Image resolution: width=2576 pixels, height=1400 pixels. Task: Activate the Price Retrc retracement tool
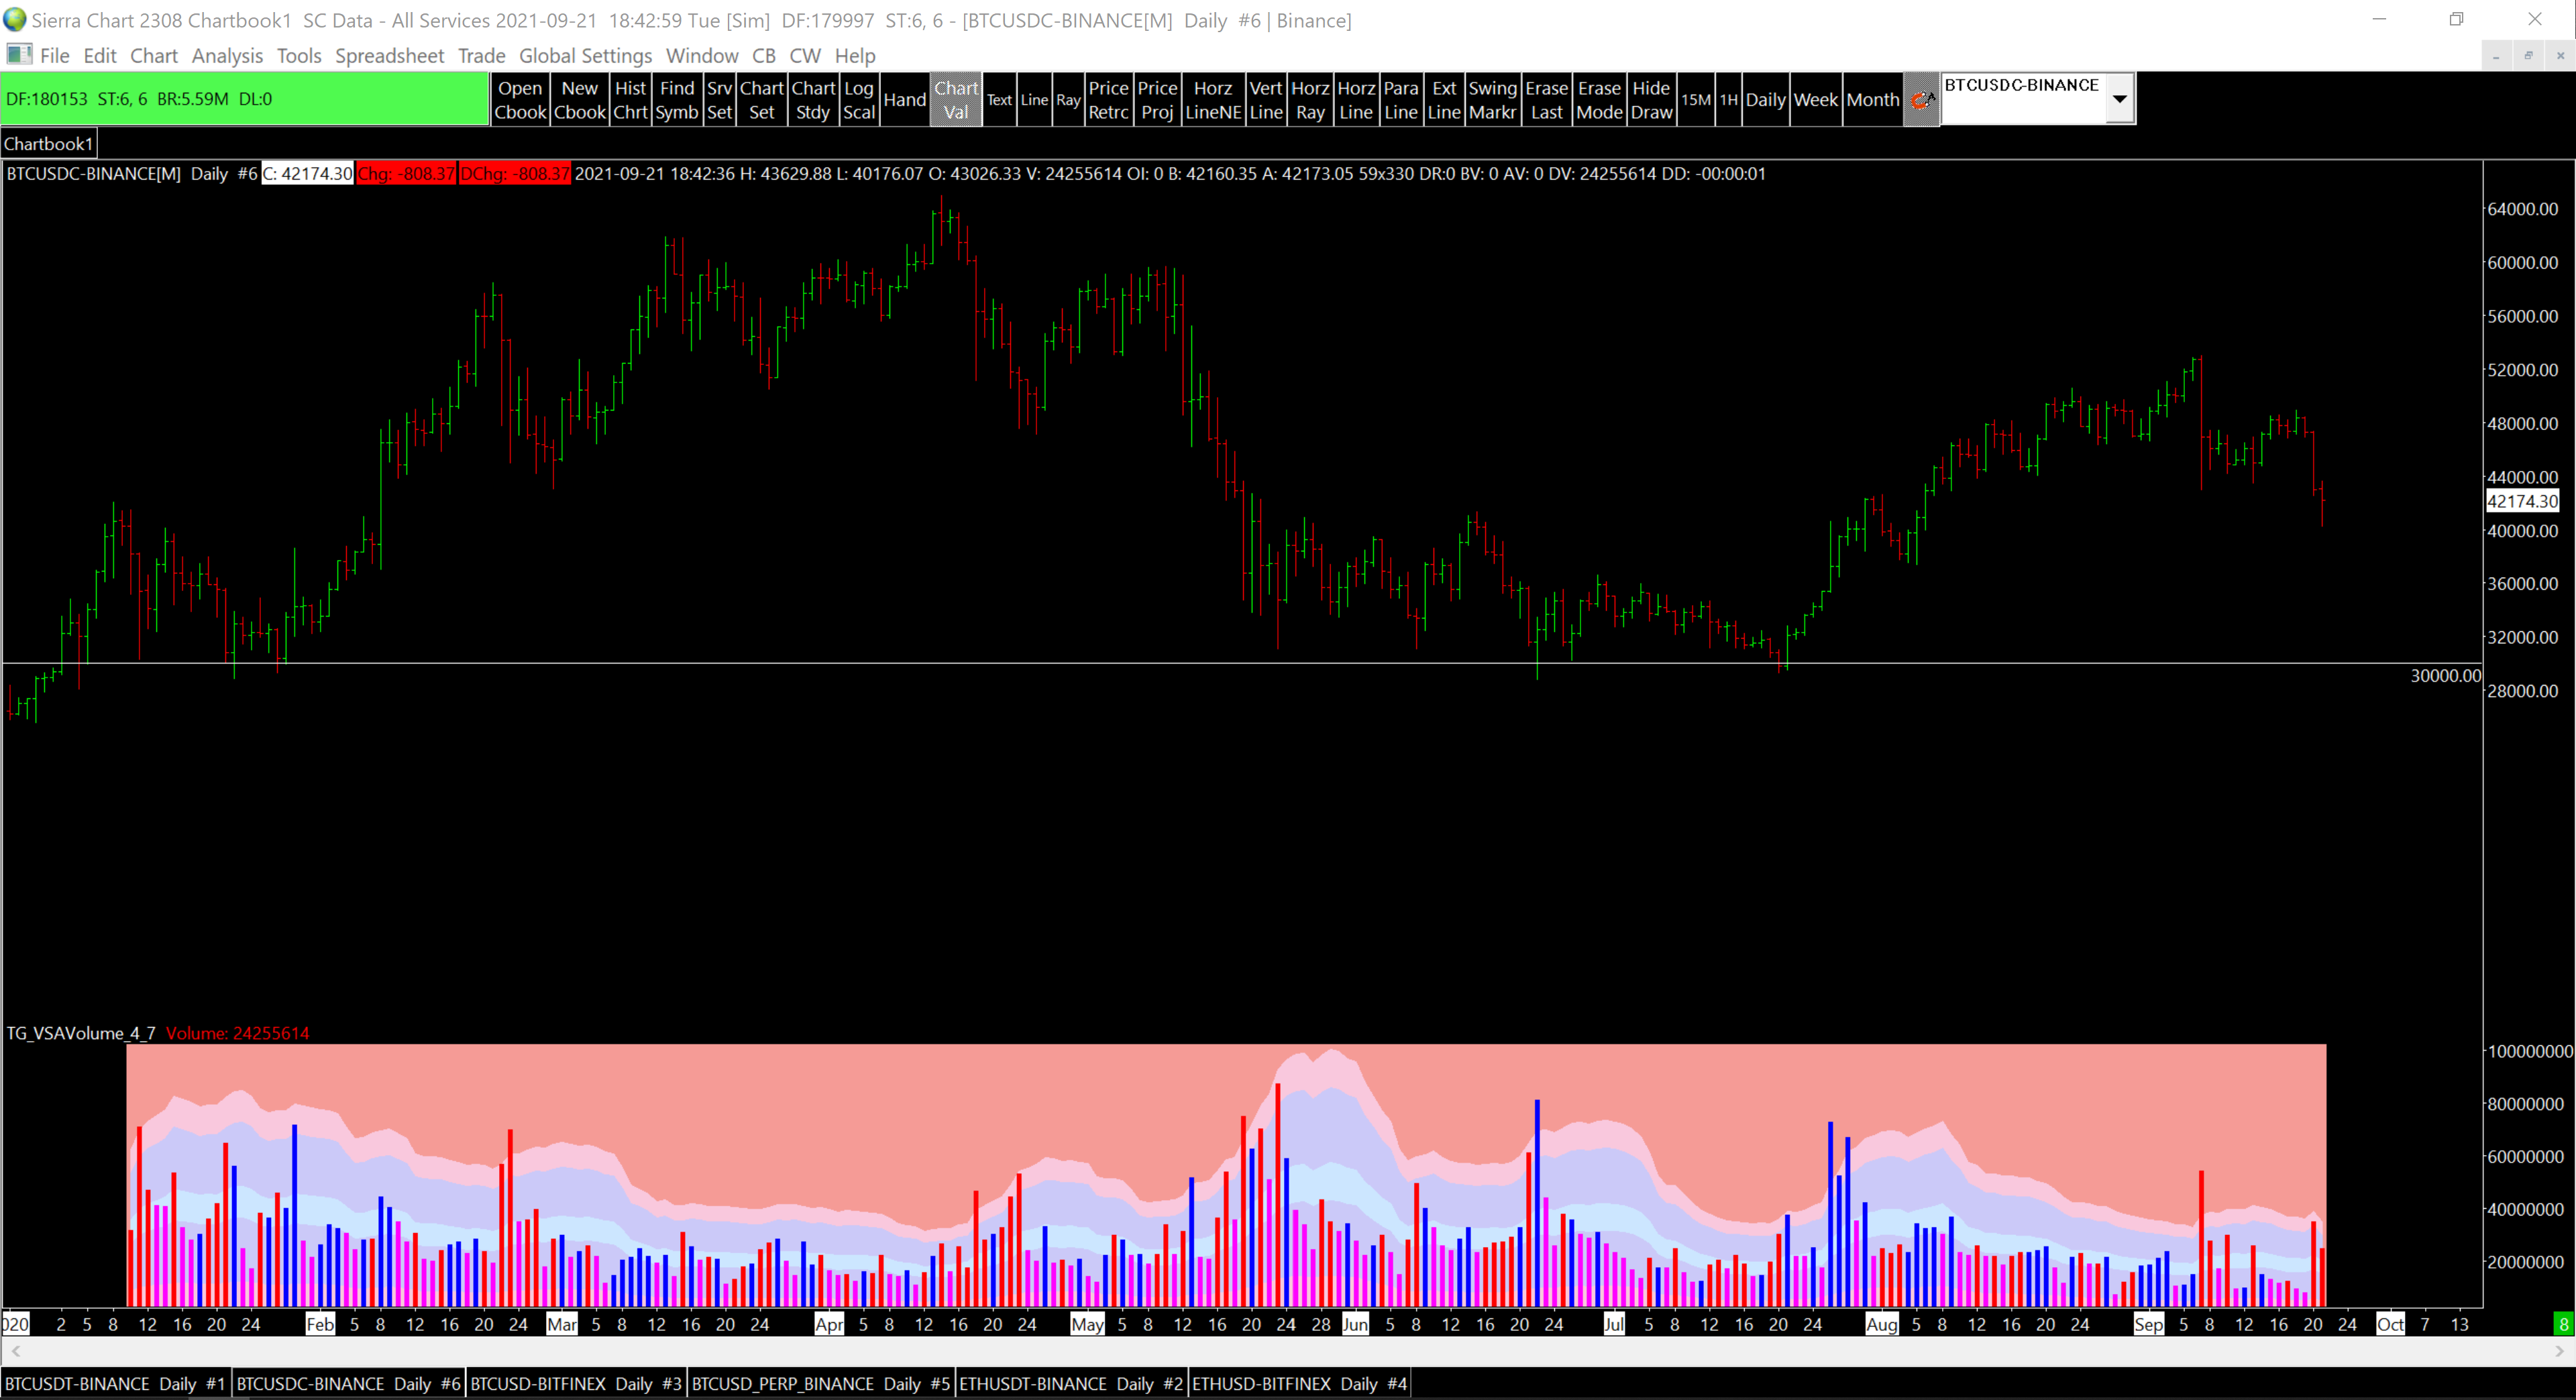[x=1108, y=99]
